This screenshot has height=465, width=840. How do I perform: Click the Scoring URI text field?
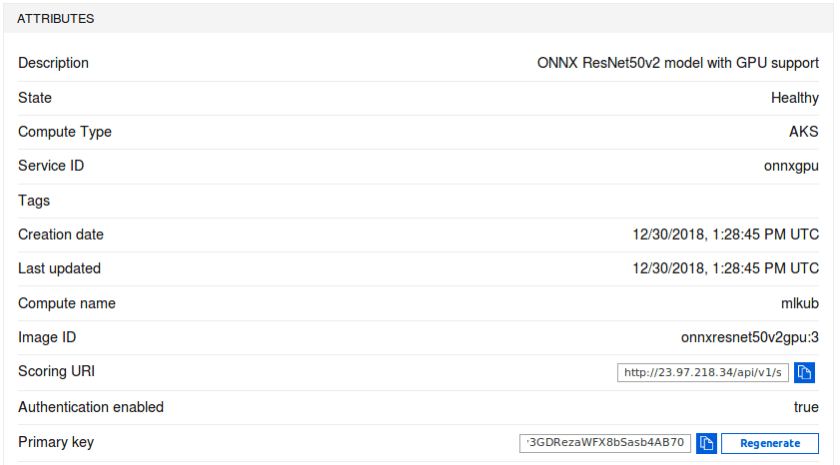pyautogui.click(x=703, y=373)
